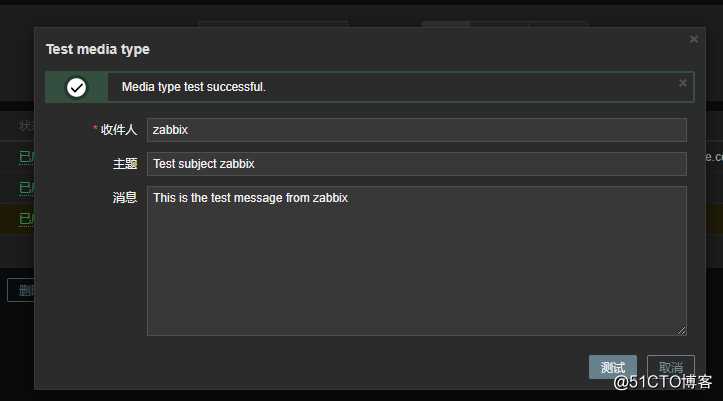Click the partially hidden button behind dialog
The height and width of the screenshot is (401, 723).
(21, 290)
